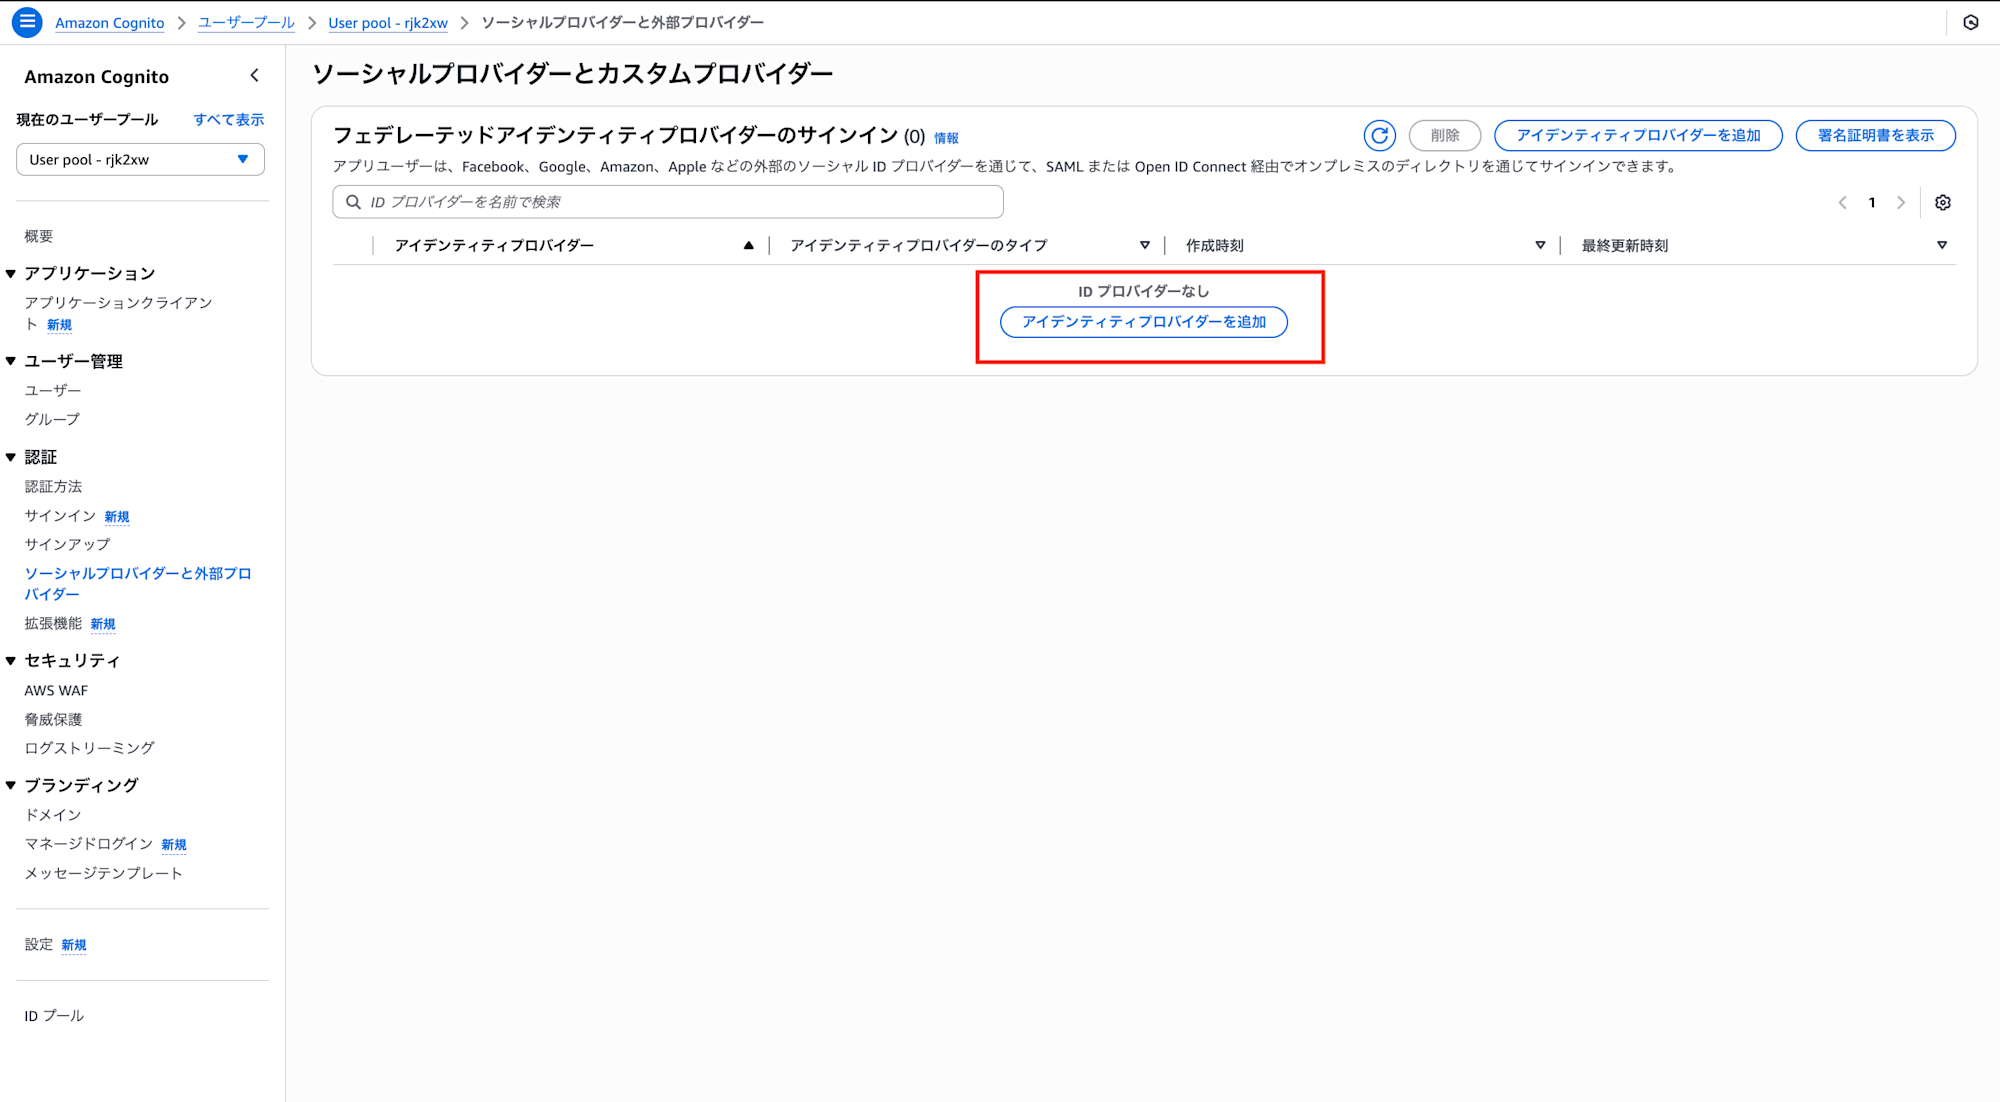2000x1102 pixels.
Task: Go to next page arrow
Action: 1901,203
